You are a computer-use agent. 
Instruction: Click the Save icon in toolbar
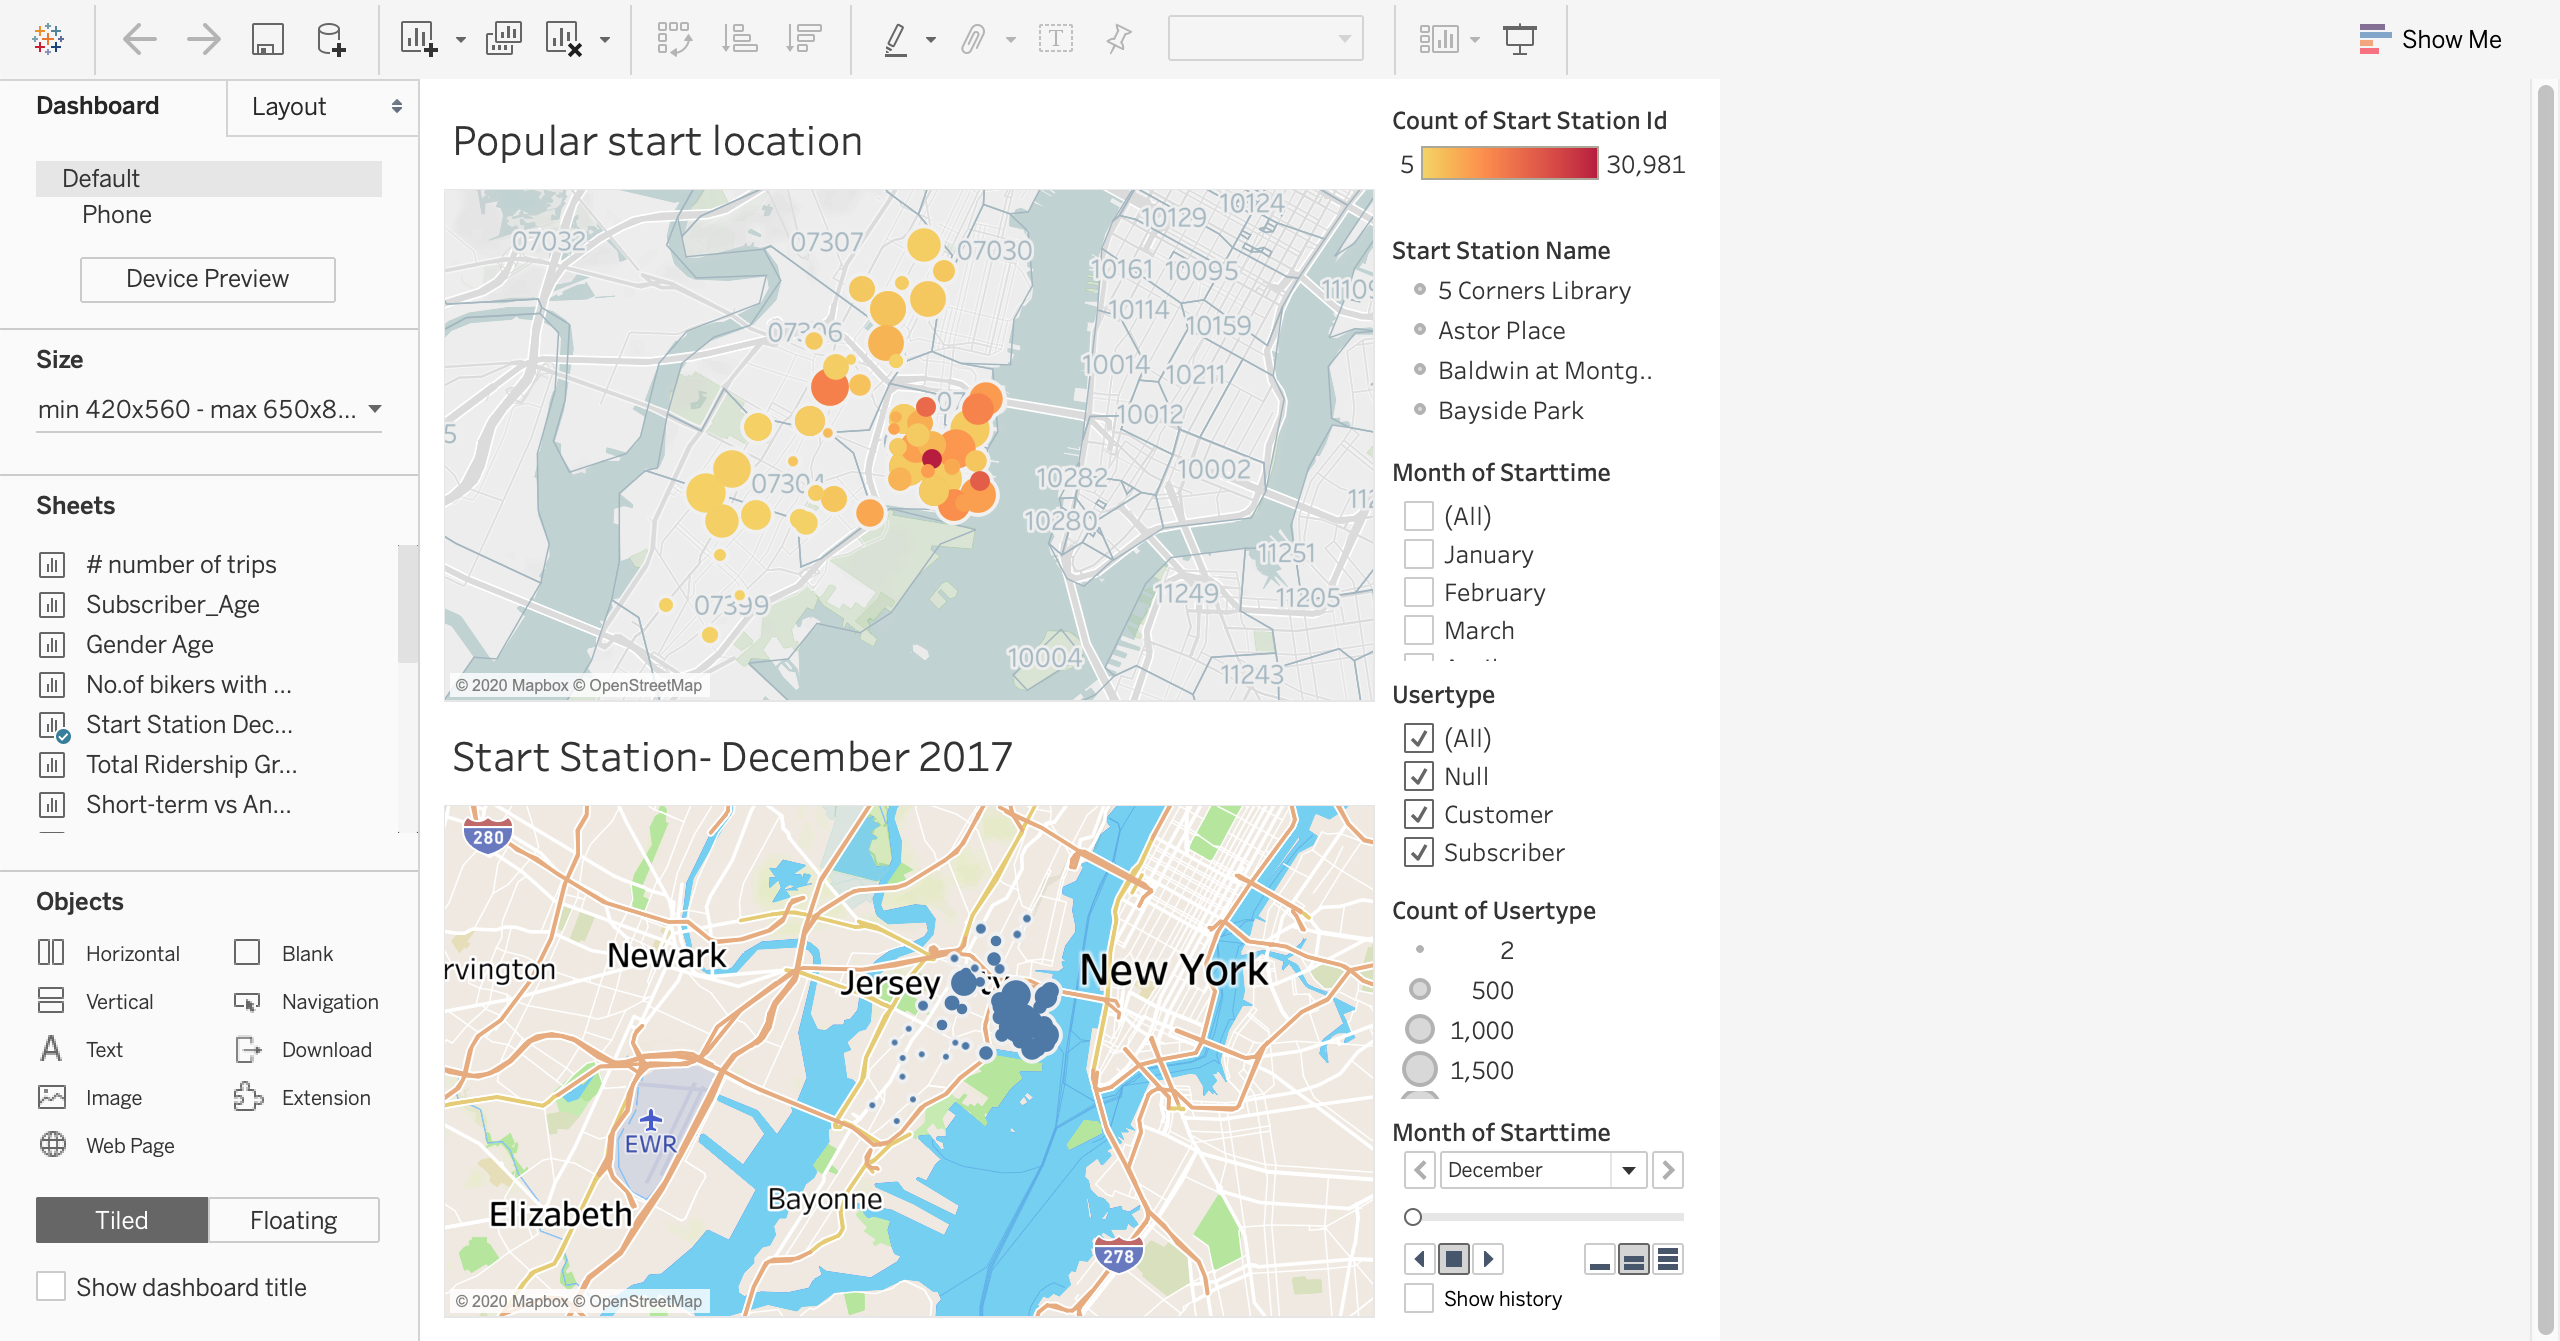(x=267, y=40)
